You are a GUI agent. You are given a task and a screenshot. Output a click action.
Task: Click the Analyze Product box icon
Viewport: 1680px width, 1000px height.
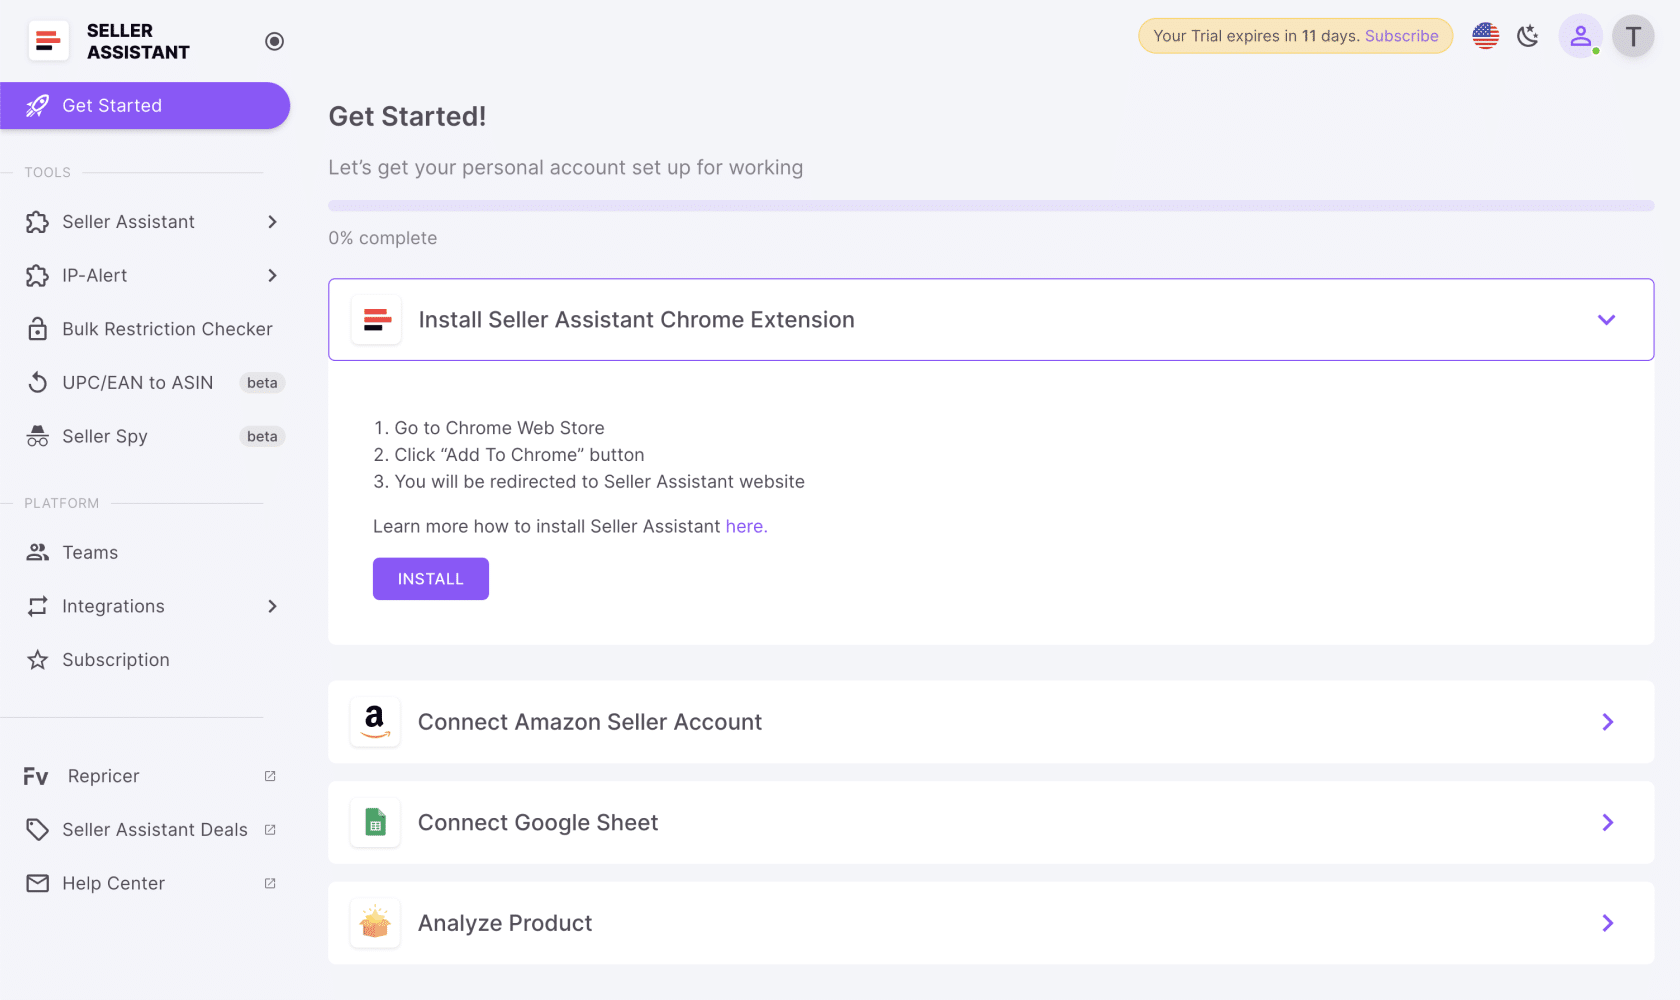(x=375, y=923)
